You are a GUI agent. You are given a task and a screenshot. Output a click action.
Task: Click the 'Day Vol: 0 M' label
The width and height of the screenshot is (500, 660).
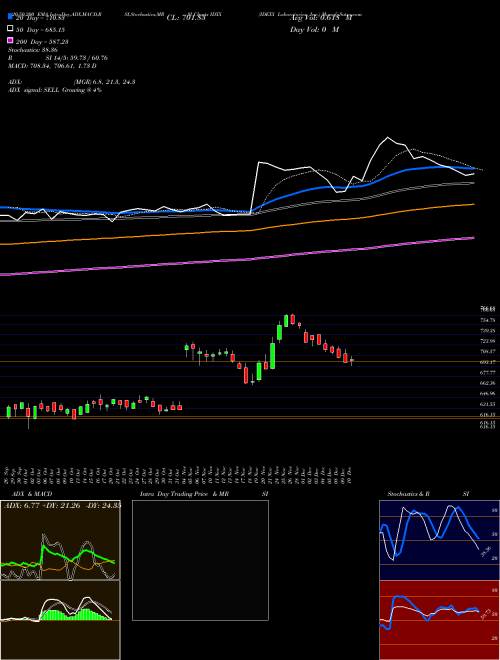314,30
